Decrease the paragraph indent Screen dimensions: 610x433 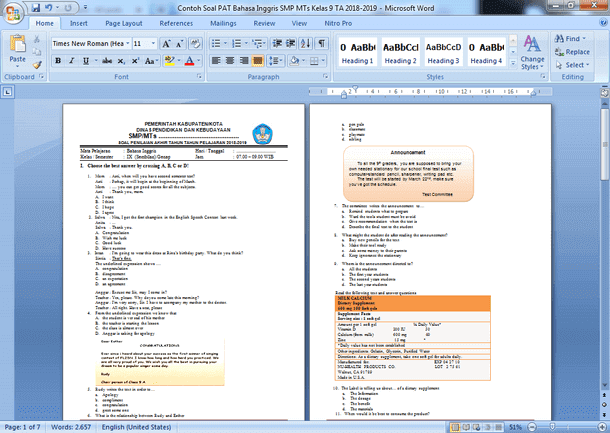[x=277, y=44]
